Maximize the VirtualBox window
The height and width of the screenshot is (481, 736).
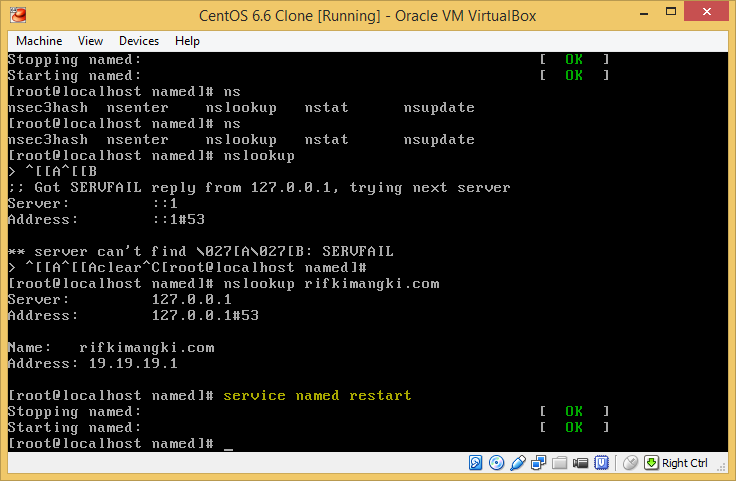click(x=671, y=12)
